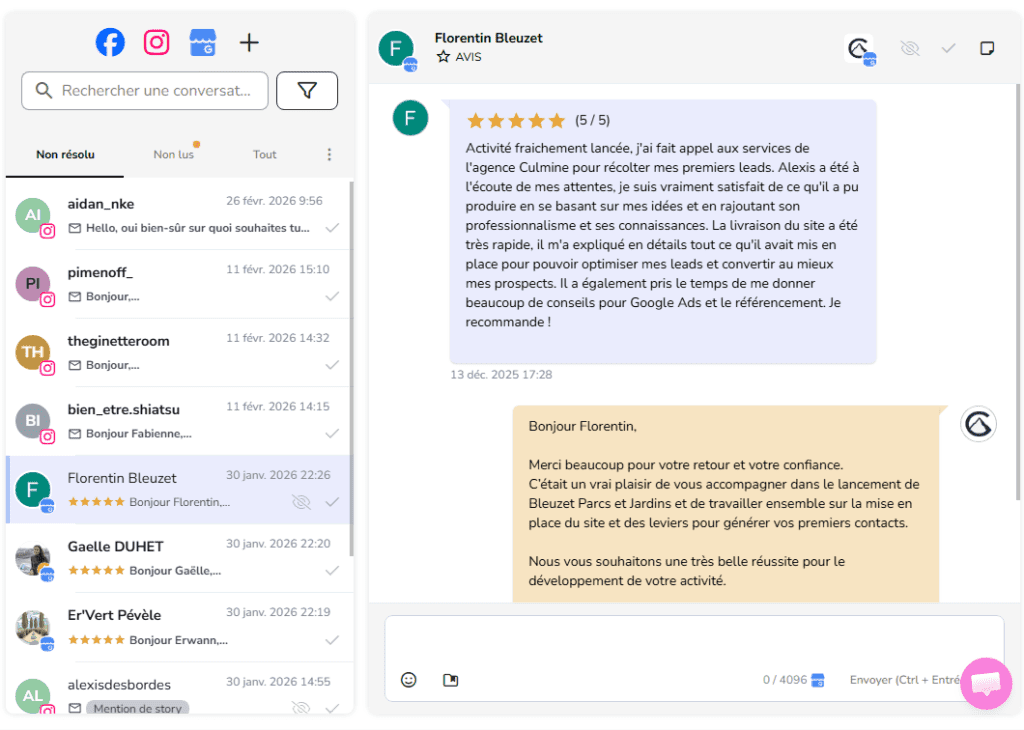Click the plus icon to add channel
Viewport: 1024px width, 730px height.
(250, 42)
